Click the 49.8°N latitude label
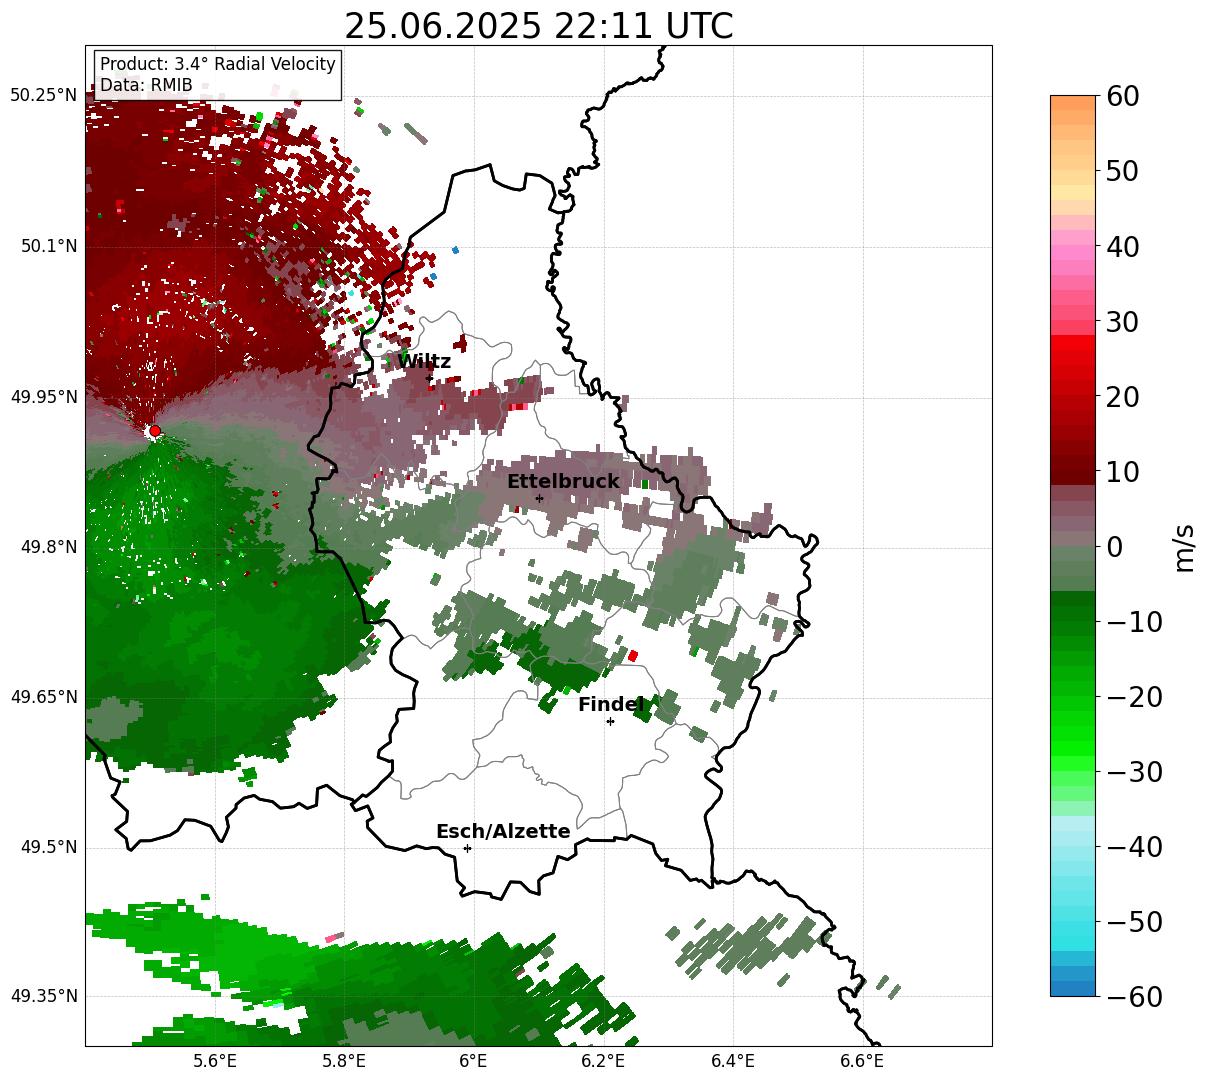 pos(48,548)
